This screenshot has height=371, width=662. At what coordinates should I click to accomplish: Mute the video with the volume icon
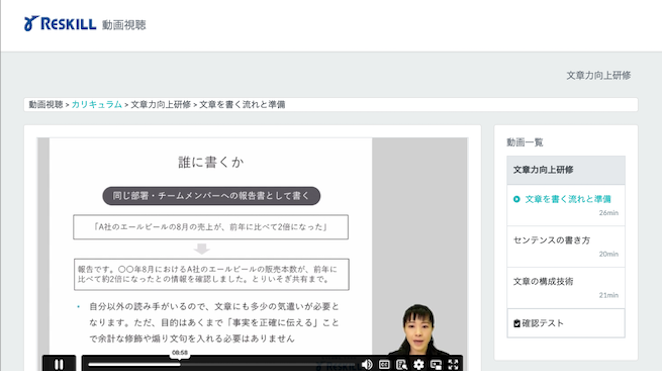pos(367,364)
